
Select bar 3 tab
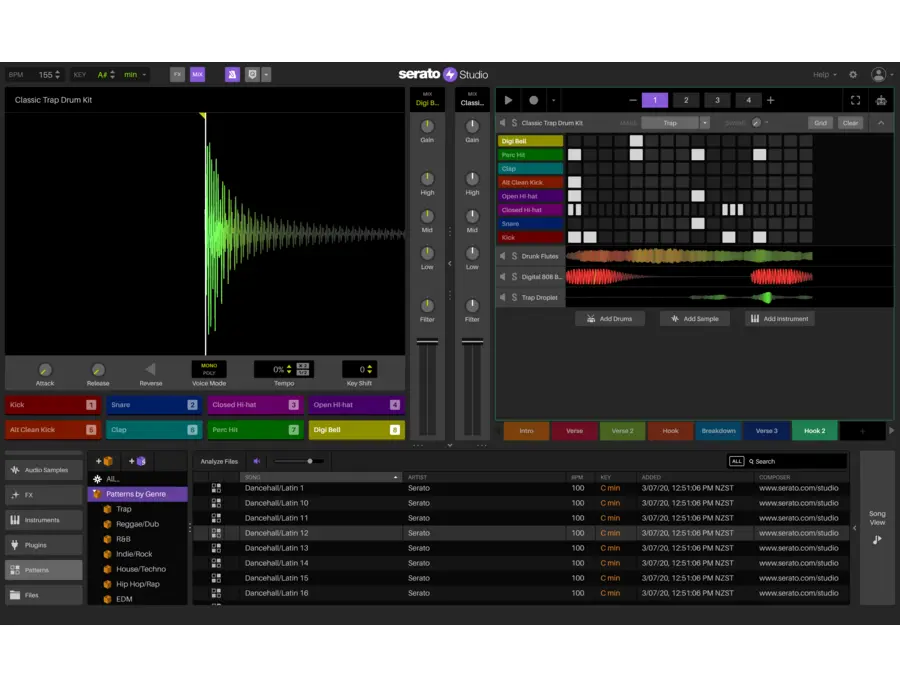(x=717, y=100)
